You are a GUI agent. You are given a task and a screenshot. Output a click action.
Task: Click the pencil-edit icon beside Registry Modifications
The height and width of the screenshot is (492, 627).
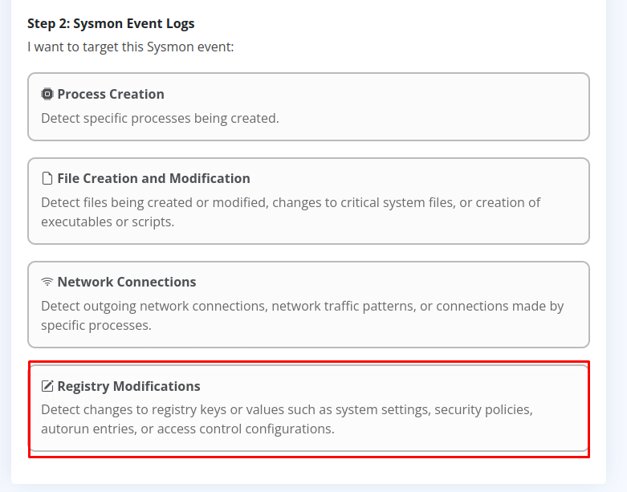coord(47,386)
